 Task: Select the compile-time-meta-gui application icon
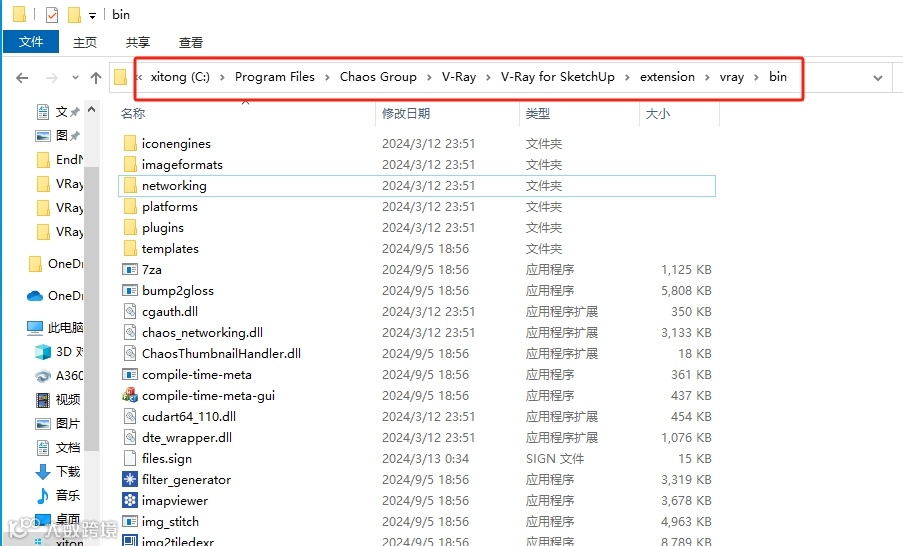pos(130,396)
